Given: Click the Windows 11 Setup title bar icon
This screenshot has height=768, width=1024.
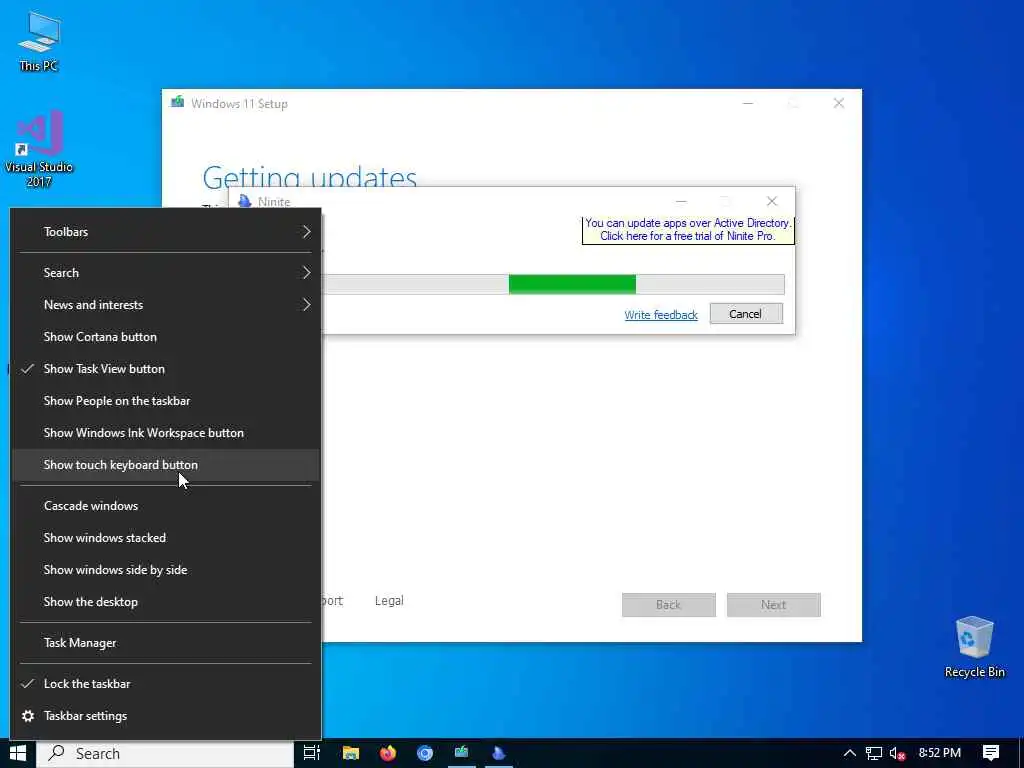Looking at the screenshot, I should pos(177,102).
